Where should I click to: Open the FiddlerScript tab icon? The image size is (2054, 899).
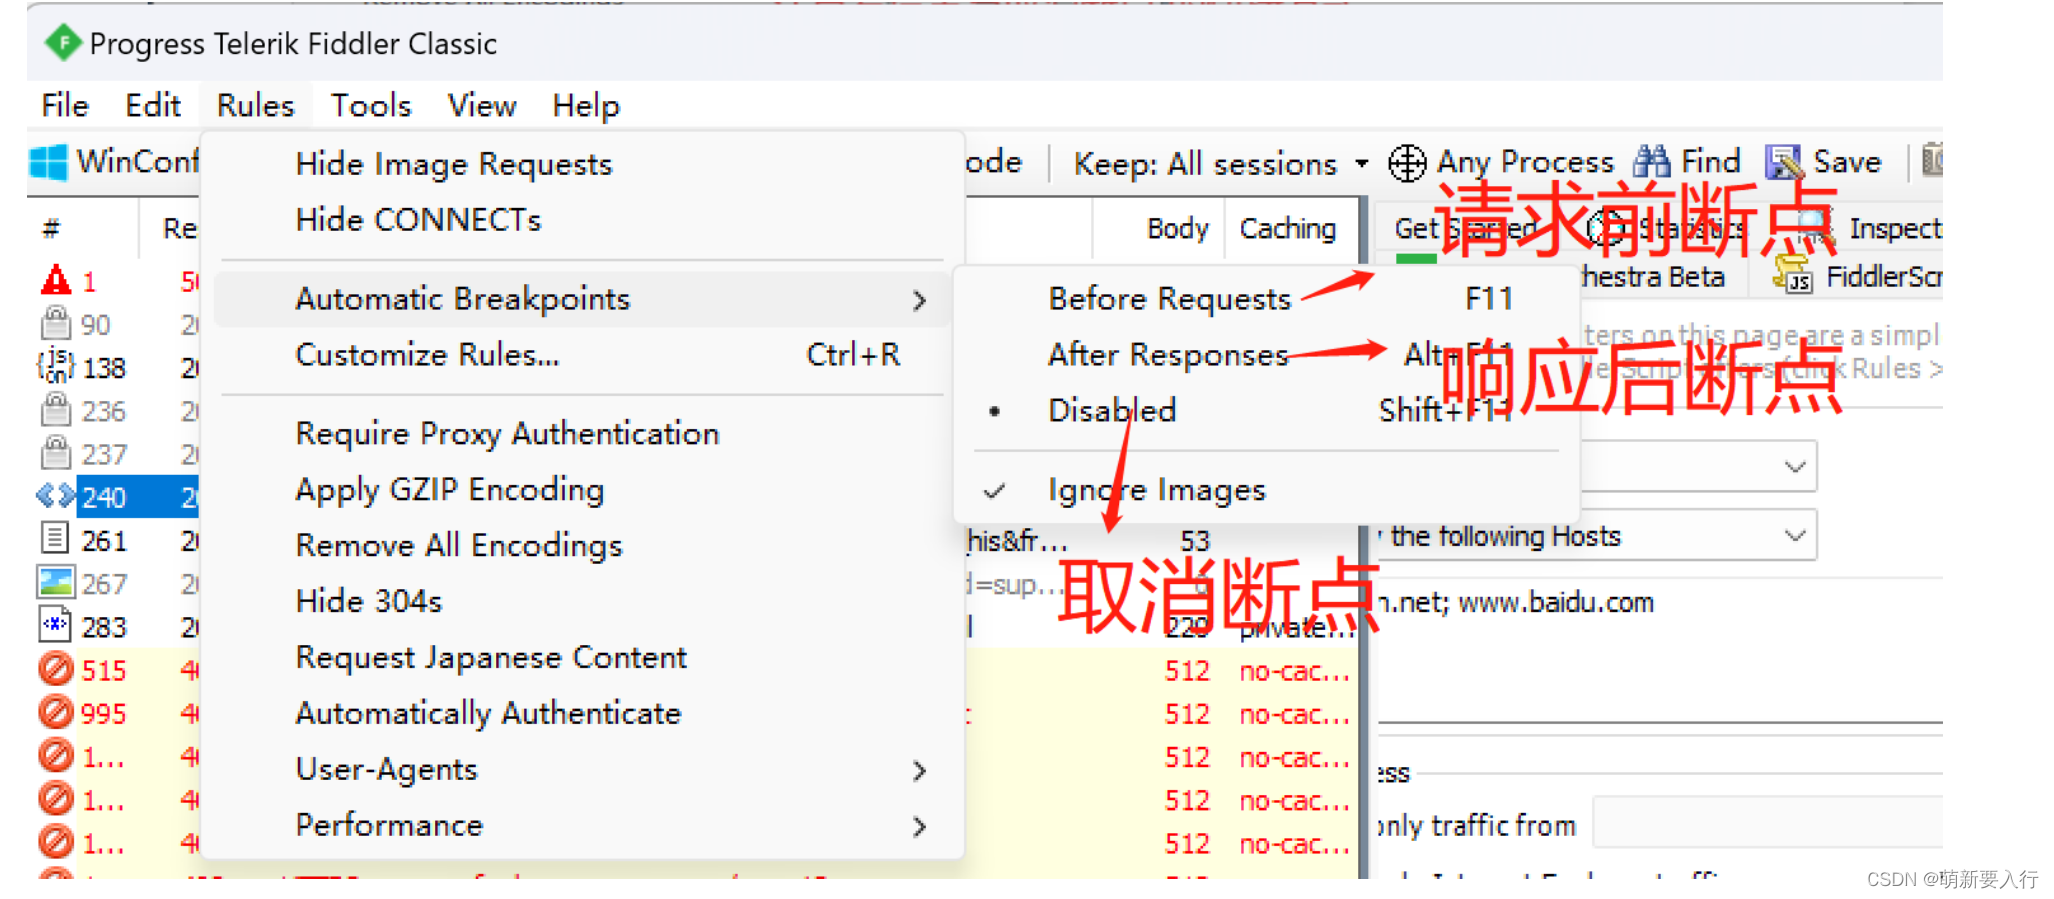[1791, 275]
